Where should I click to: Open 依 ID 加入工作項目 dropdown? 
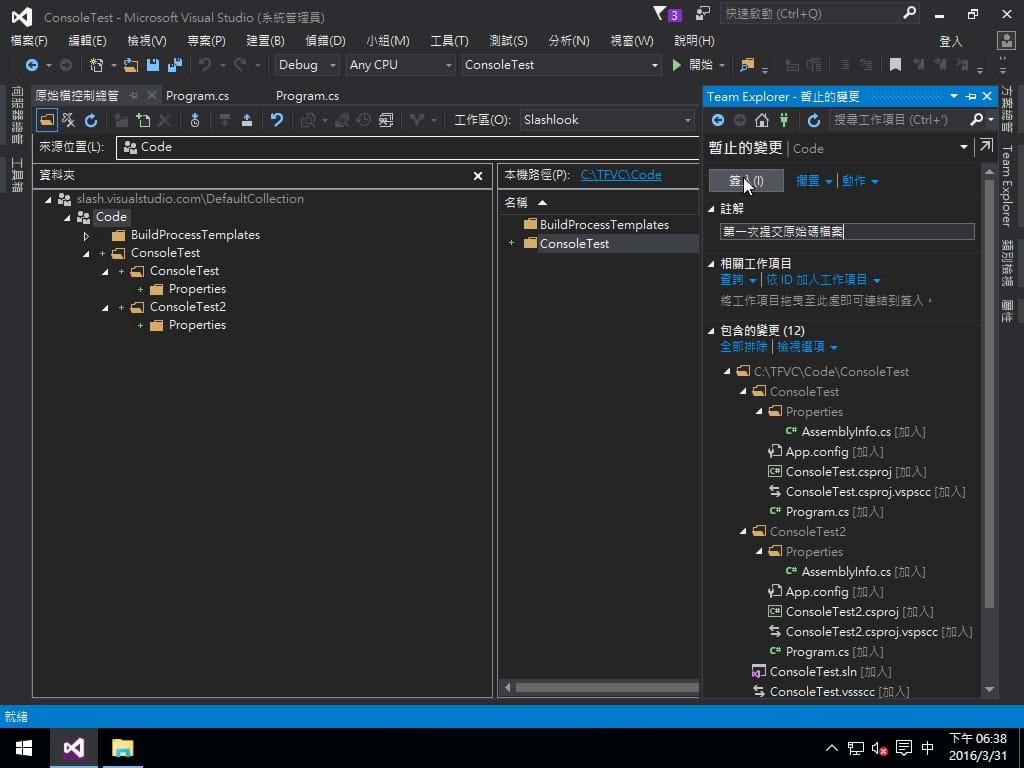(824, 280)
